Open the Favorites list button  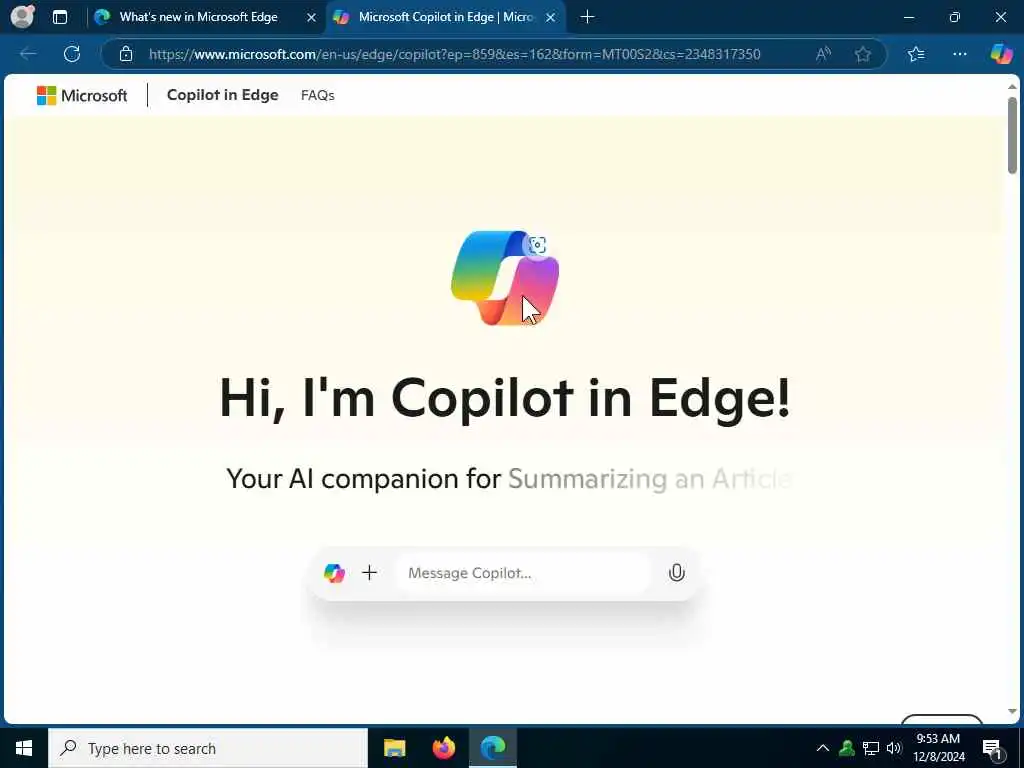[916, 54]
